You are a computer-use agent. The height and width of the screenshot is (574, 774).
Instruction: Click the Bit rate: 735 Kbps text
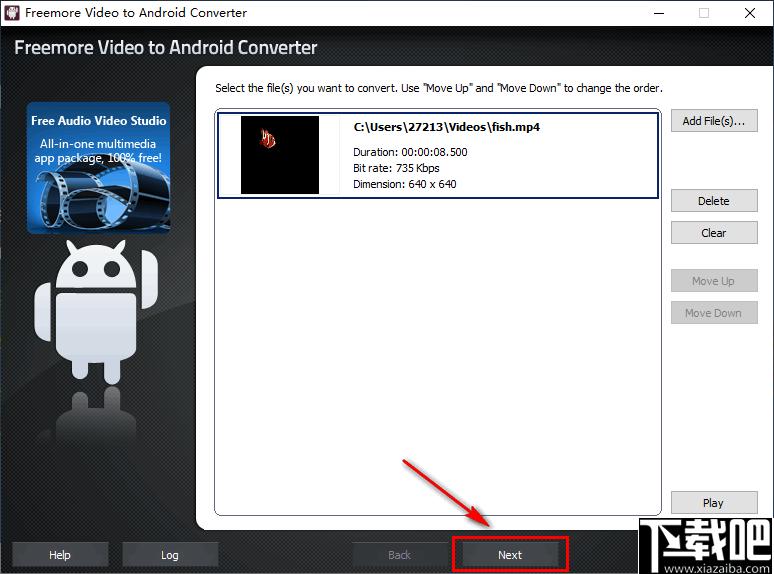396,168
